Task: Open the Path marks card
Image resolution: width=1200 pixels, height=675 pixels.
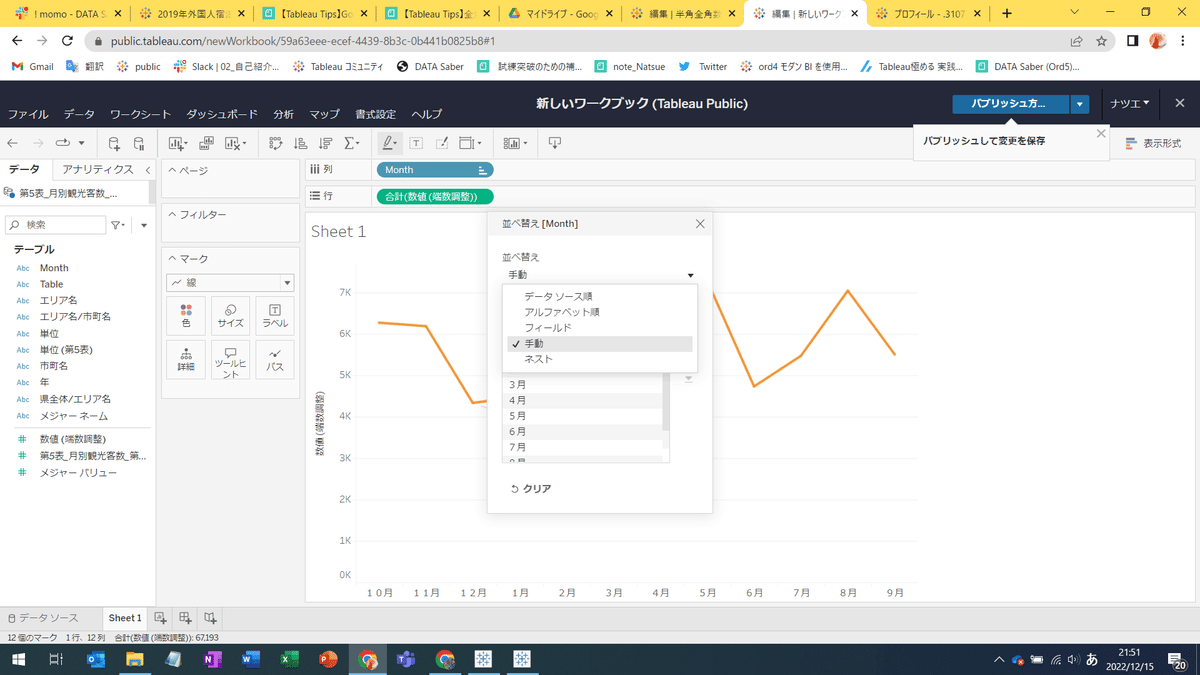Action: (x=275, y=360)
